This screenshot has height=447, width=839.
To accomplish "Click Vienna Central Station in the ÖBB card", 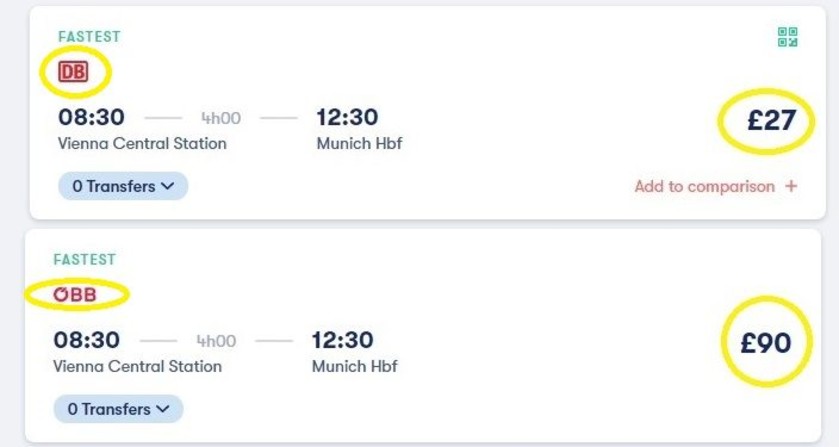I will [x=138, y=366].
